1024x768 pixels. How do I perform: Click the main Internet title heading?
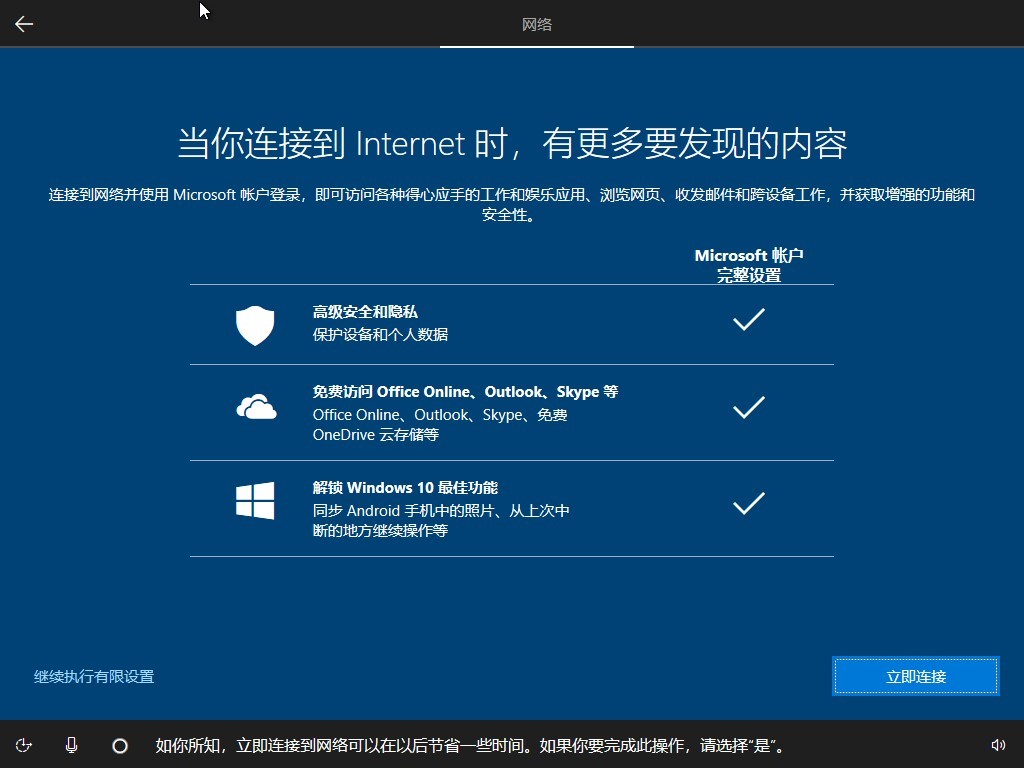point(512,143)
